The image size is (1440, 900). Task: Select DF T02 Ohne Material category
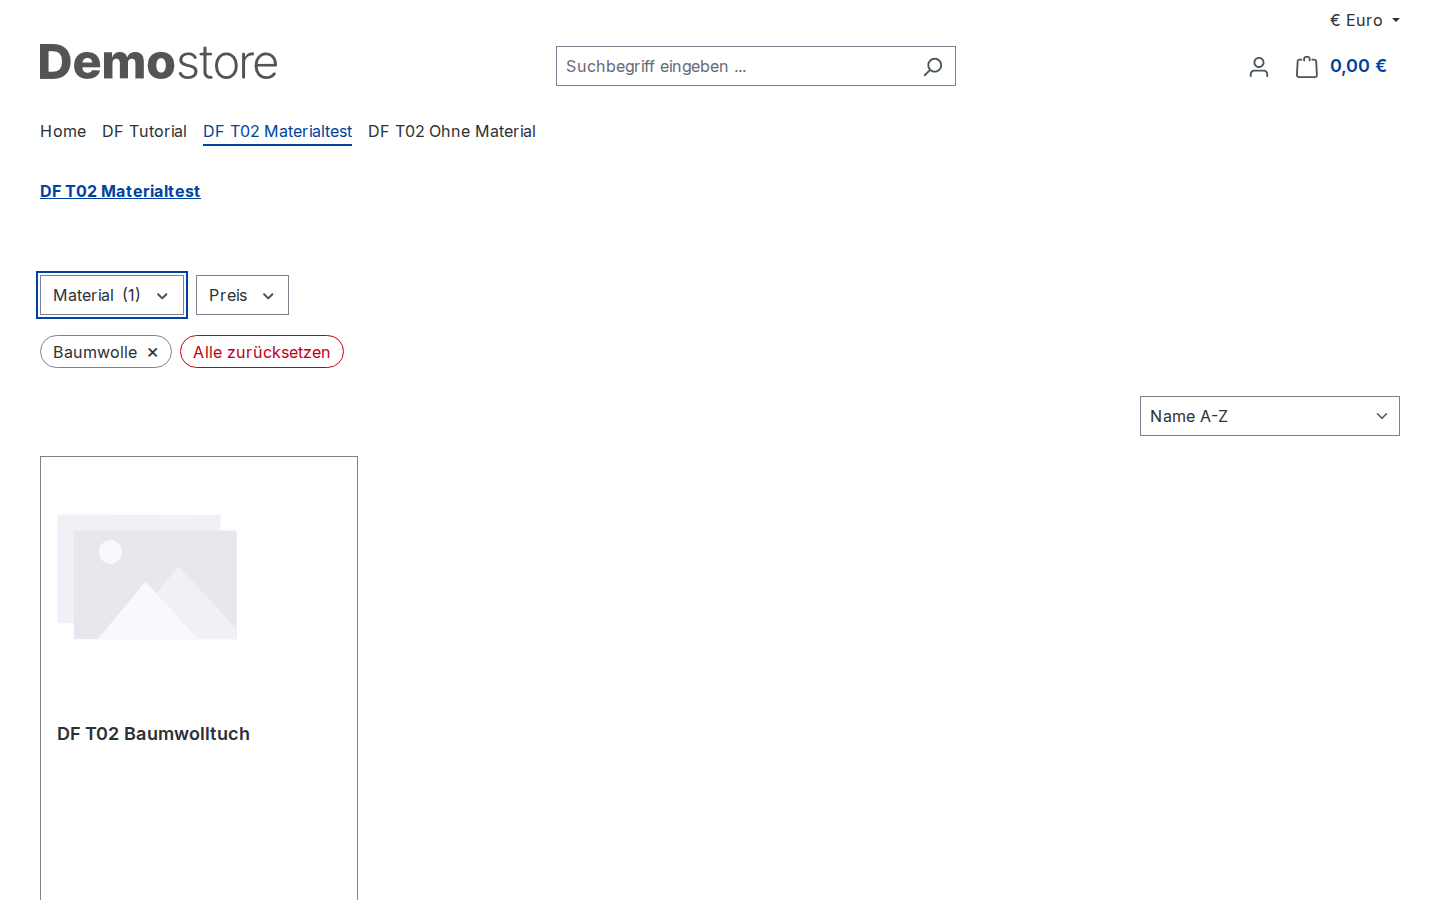(x=452, y=131)
